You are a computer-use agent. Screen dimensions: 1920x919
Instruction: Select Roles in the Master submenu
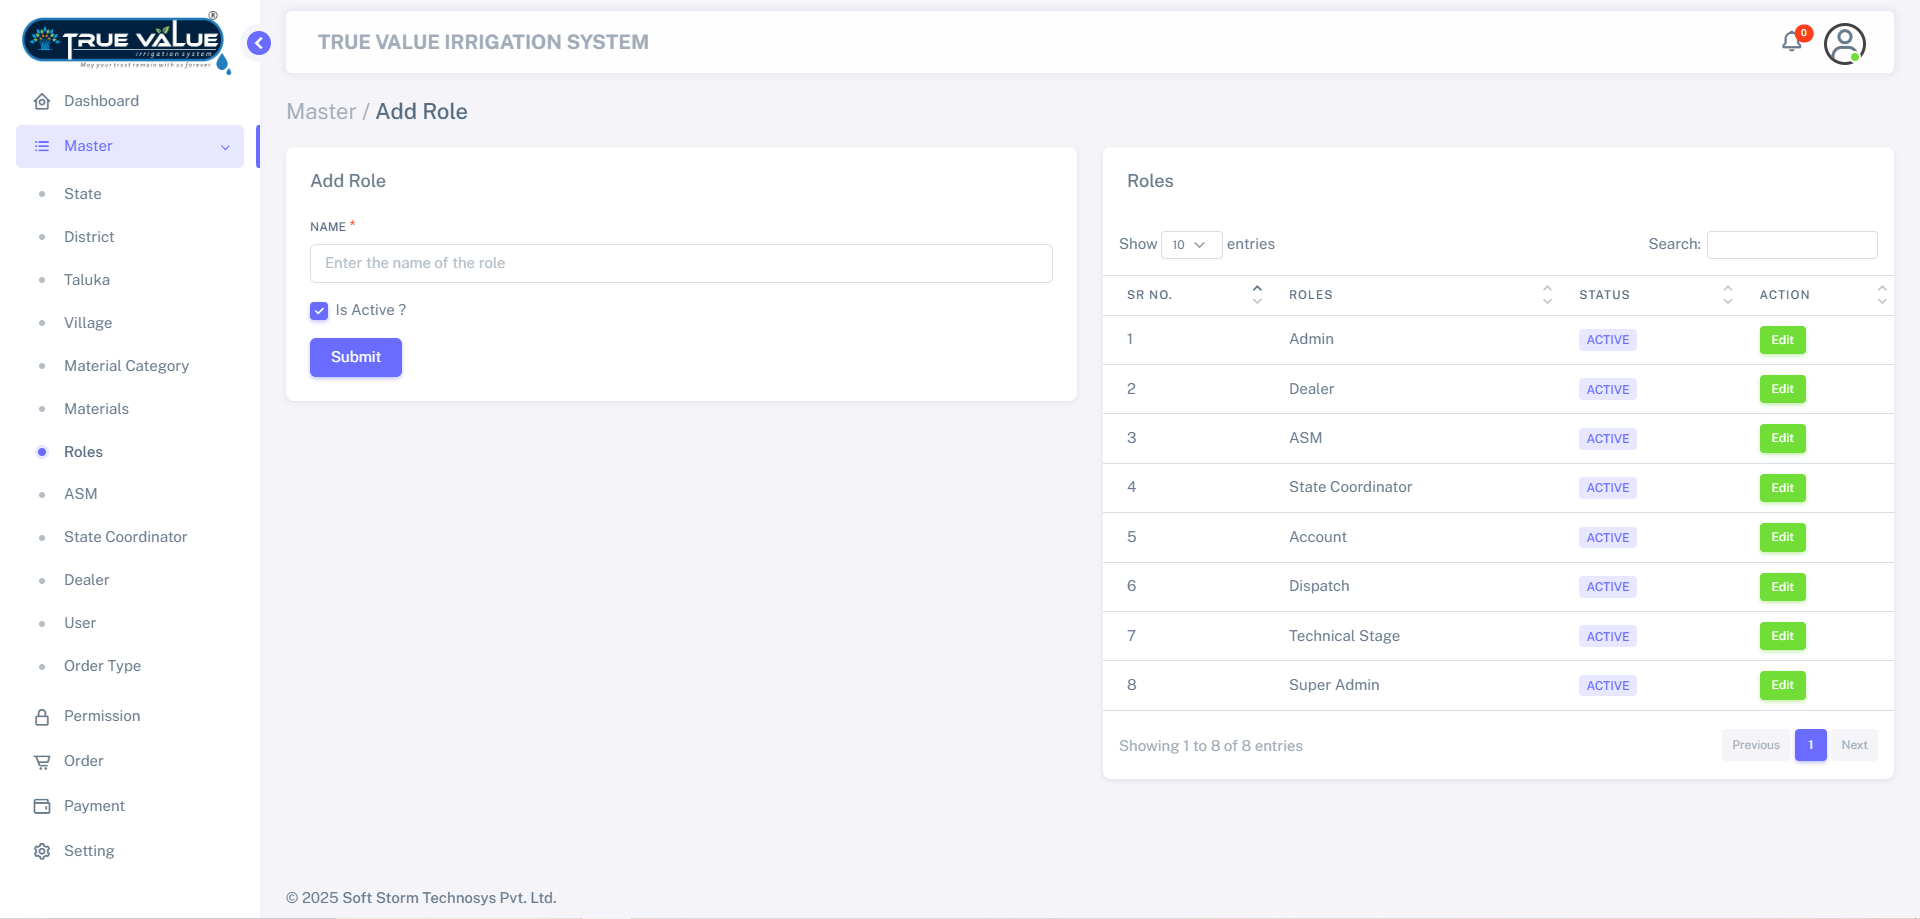coord(83,452)
